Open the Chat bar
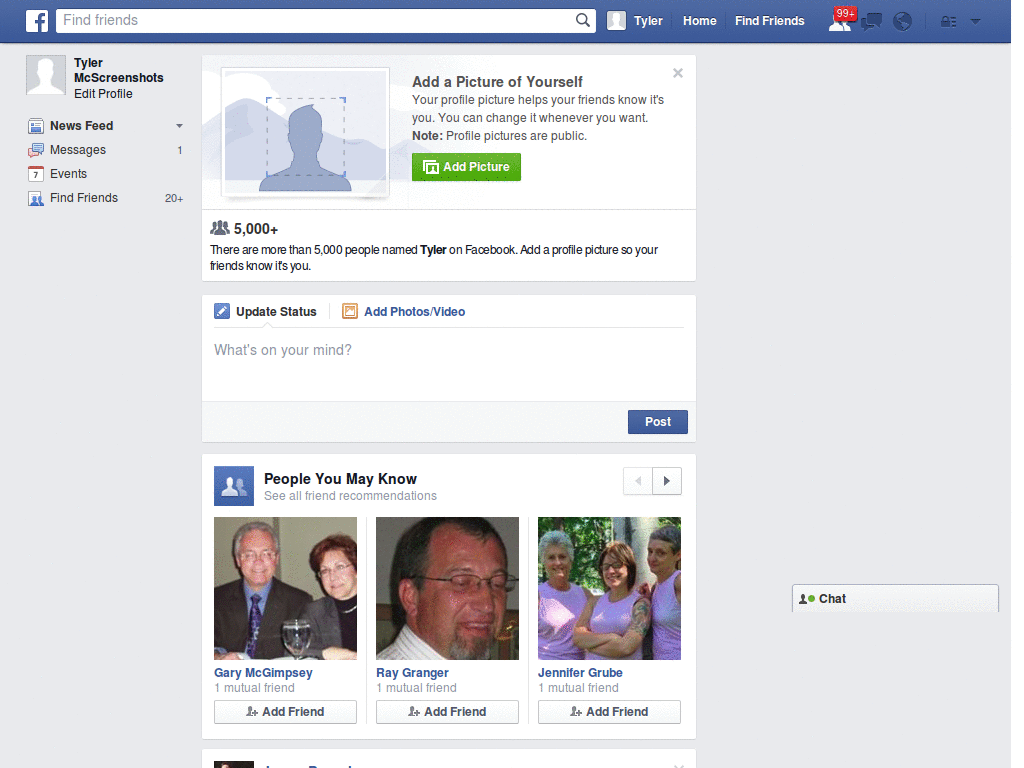The width and height of the screenshot is (1024, 768). (895, 599)
